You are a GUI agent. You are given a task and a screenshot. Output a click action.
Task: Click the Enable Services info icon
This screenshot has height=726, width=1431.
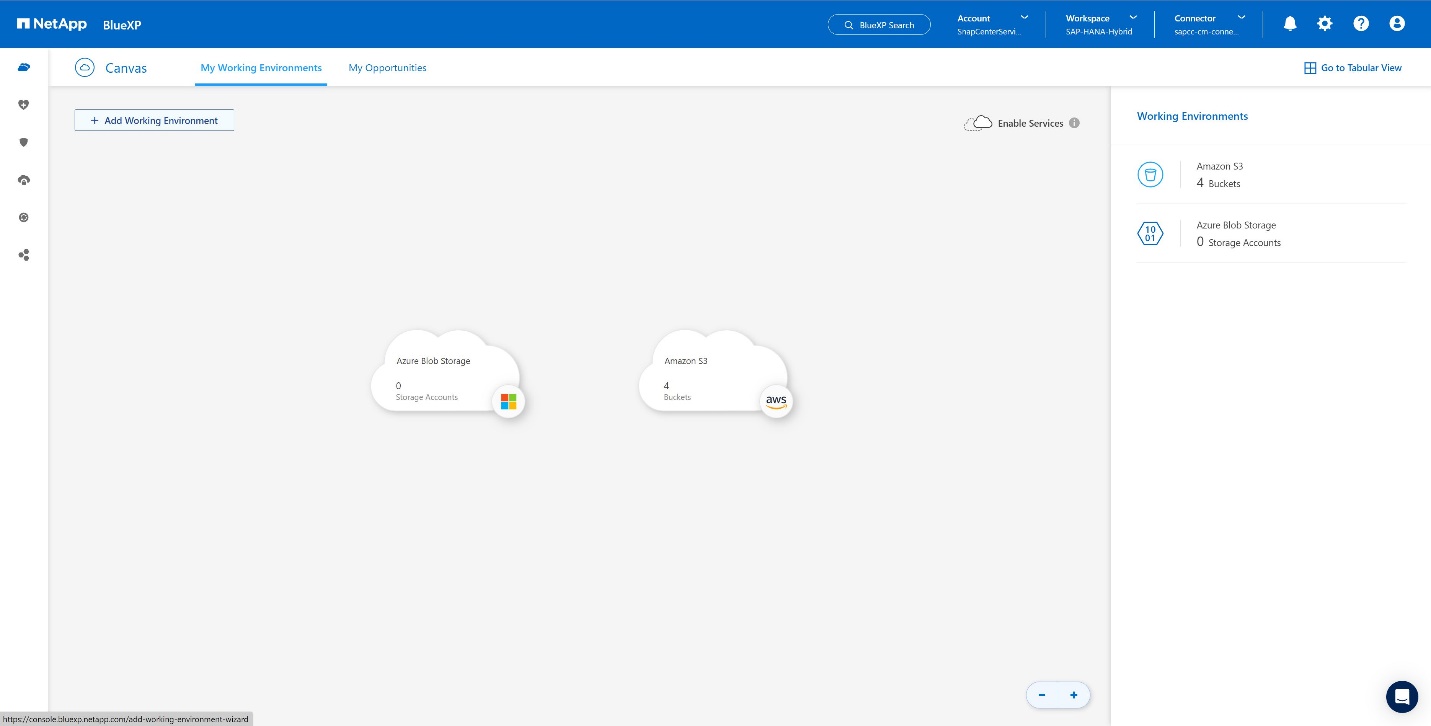pos(1074,123)
